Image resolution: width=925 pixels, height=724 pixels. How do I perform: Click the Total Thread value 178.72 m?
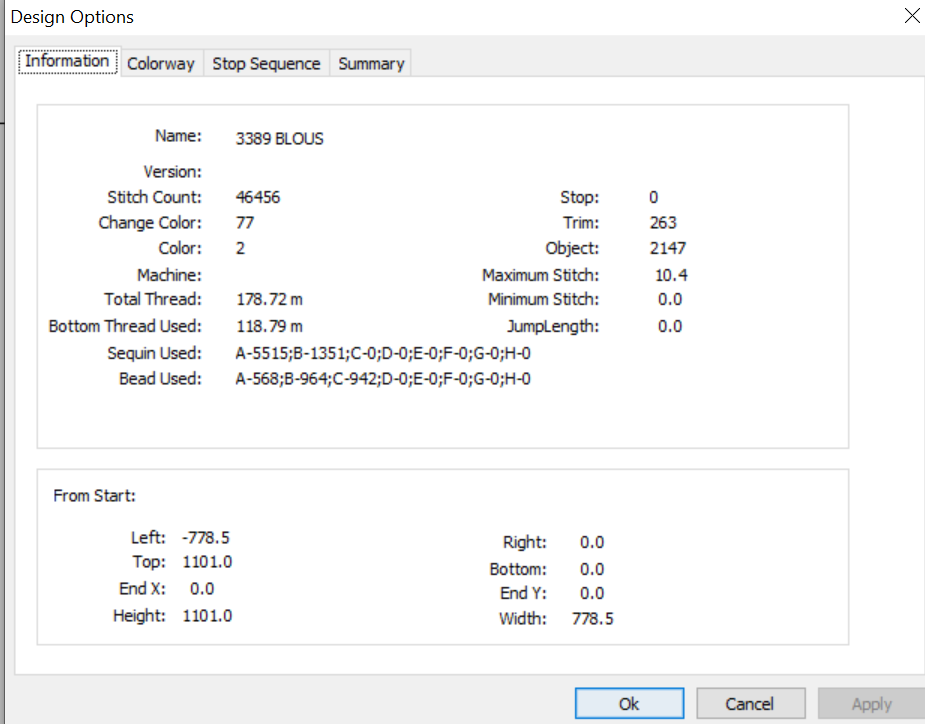point(270,300)
